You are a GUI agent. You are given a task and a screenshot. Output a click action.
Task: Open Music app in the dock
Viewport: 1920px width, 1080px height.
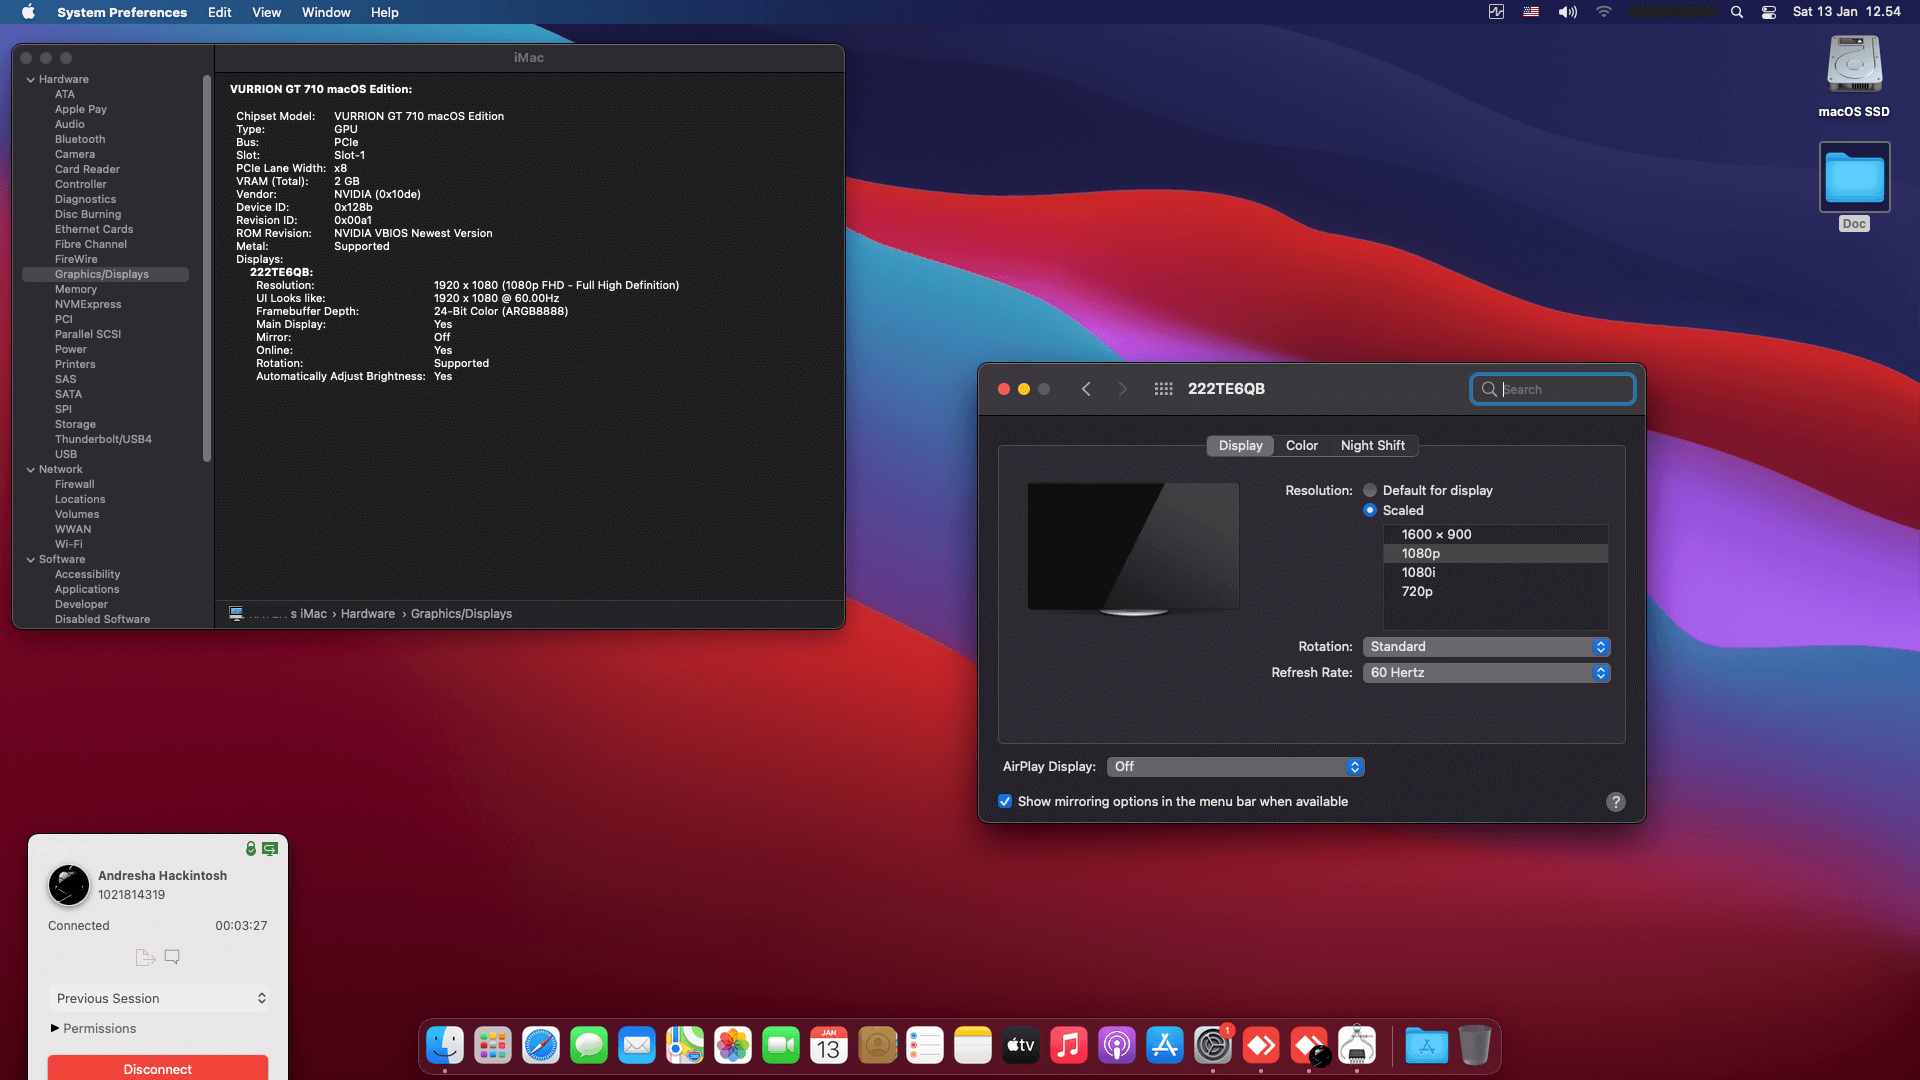click(x=1069, y=1046)
